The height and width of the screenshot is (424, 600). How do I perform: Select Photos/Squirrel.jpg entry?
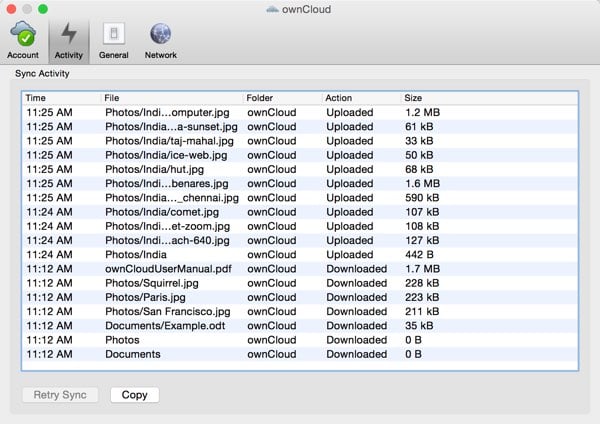[152, 283]
